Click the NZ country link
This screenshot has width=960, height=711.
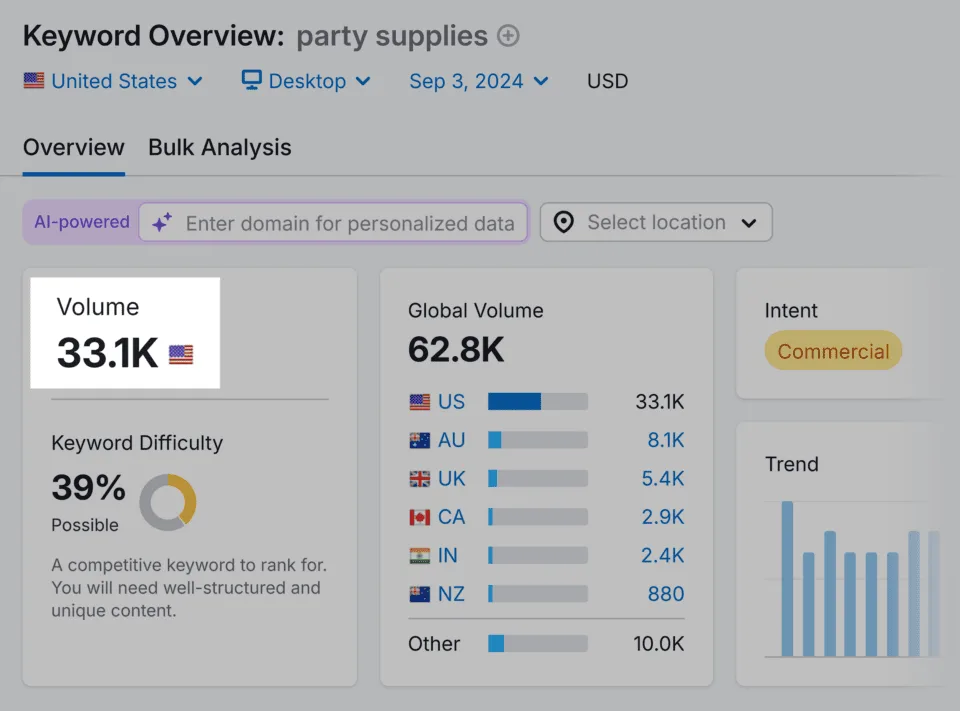451,594
